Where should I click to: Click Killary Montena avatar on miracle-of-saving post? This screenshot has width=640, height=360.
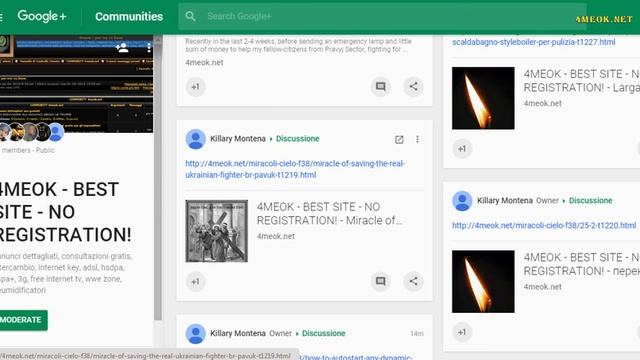(x=196, y=139)
